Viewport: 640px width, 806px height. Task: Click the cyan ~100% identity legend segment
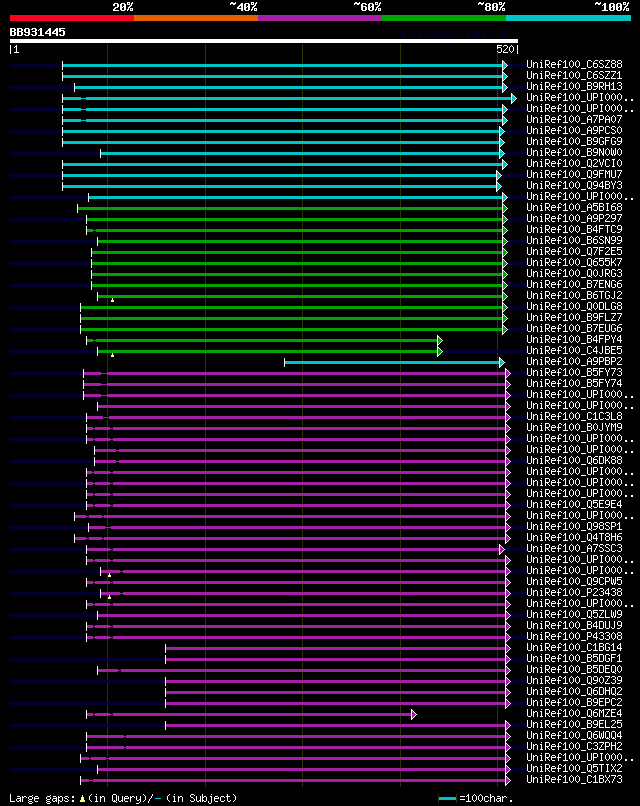pyautogui.click(x=569, y=18)
